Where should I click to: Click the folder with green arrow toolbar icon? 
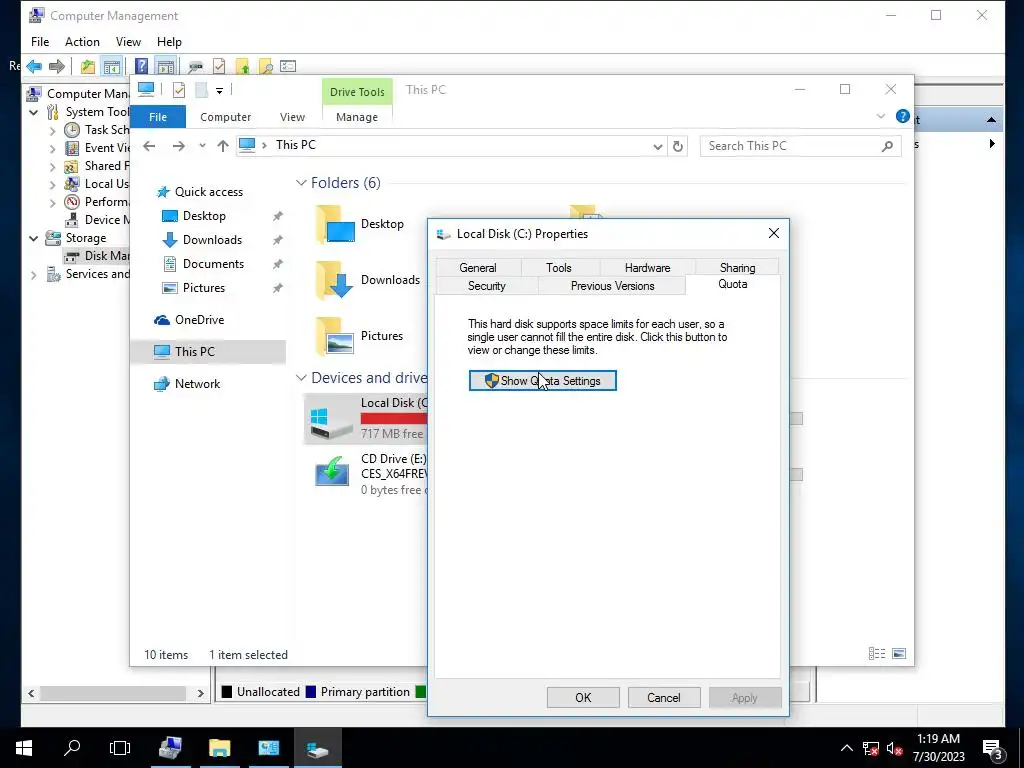coord(242,66)
